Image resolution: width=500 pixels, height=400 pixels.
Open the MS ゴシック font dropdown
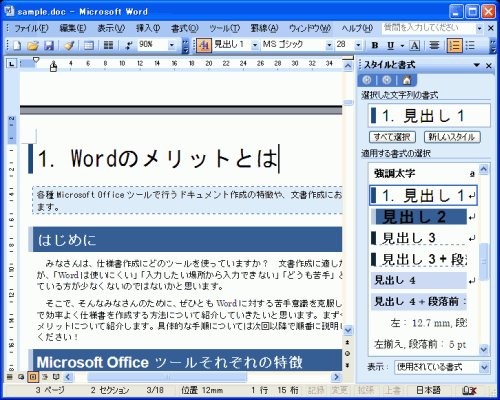tap(329, 45)
